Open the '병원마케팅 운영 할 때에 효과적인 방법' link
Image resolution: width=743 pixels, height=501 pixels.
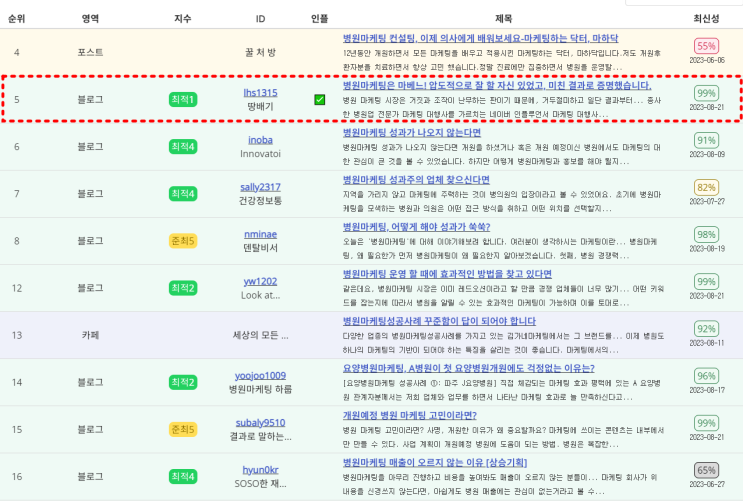point(447,273)
